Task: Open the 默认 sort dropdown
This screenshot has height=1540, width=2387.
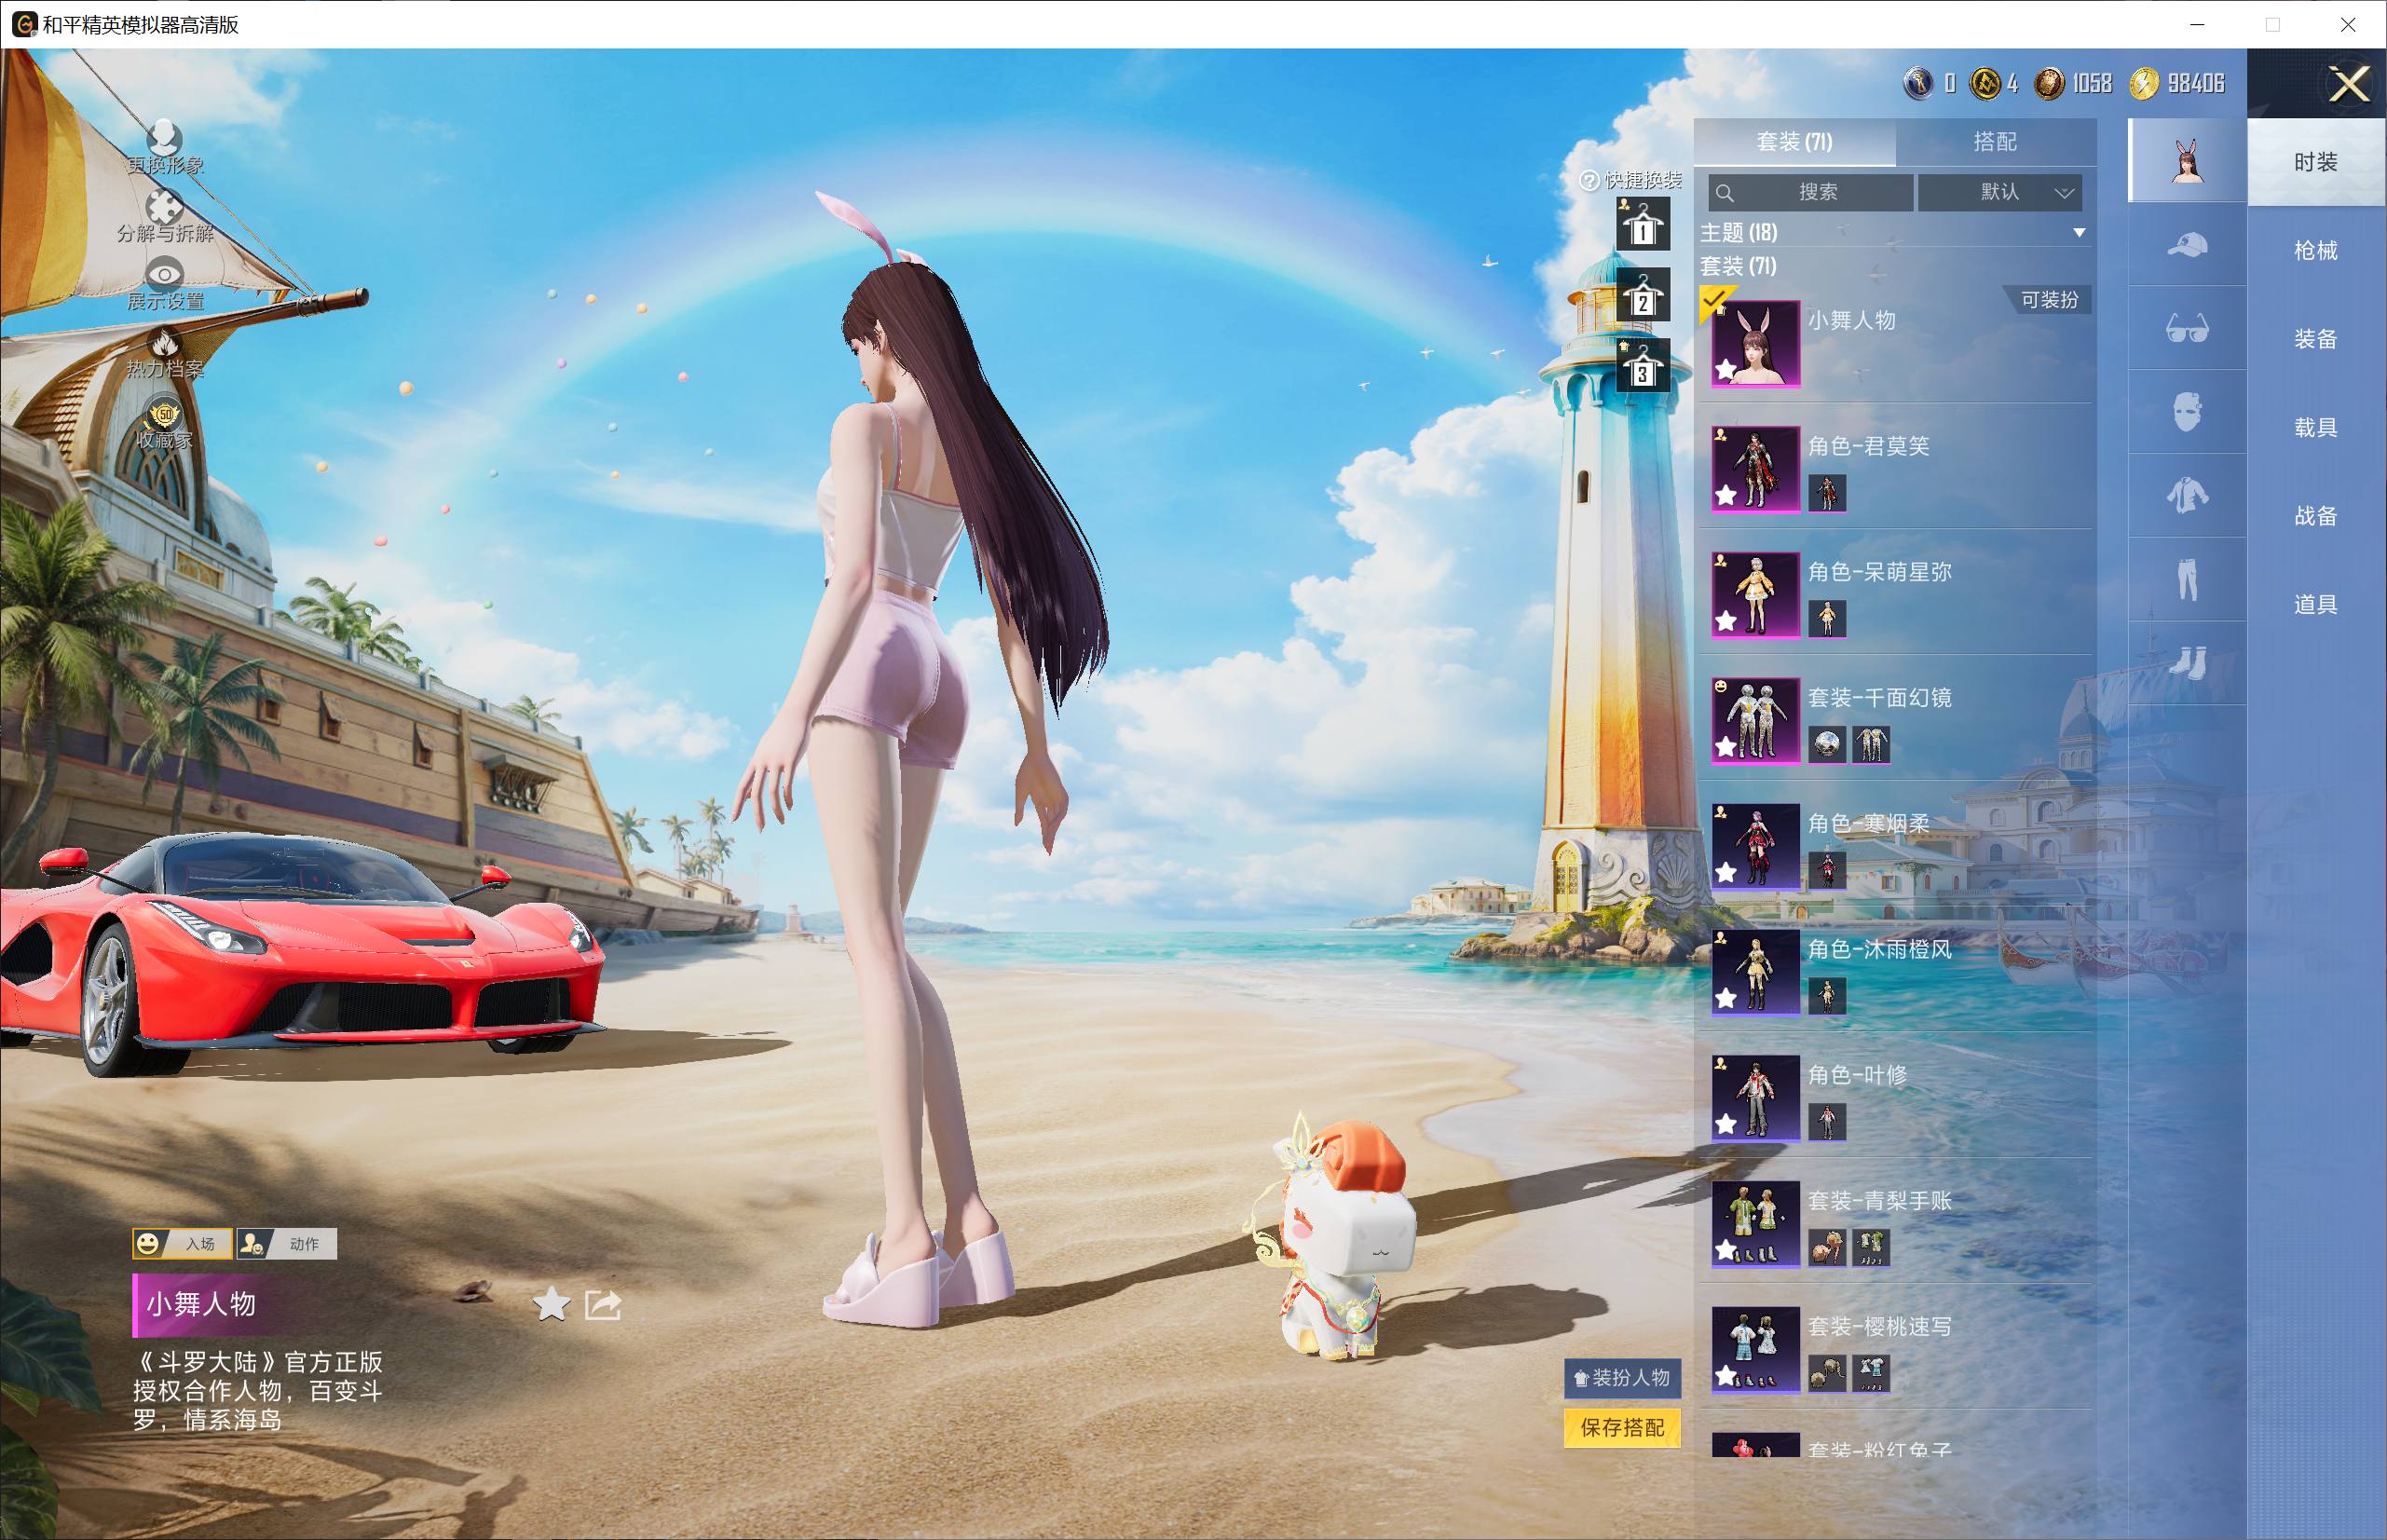Action: (x=2000, y=192)
